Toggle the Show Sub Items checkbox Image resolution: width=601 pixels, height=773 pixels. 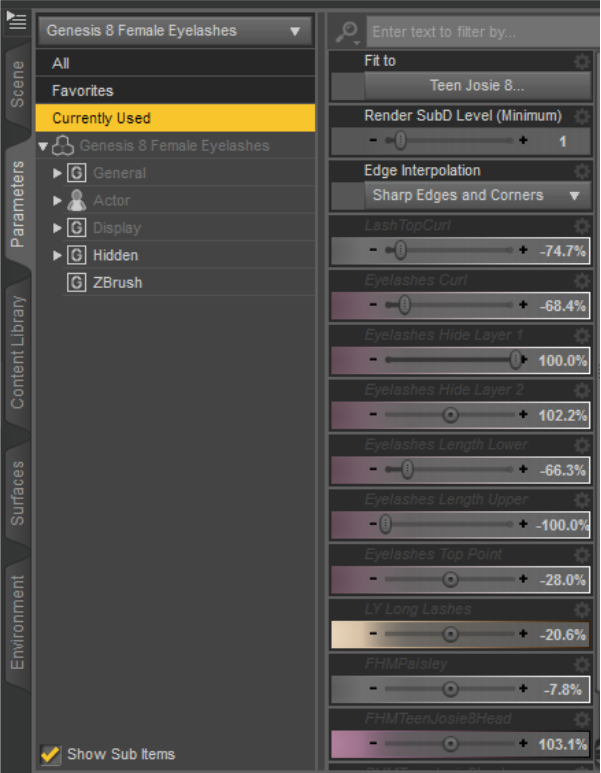click(x=50, y=754)
